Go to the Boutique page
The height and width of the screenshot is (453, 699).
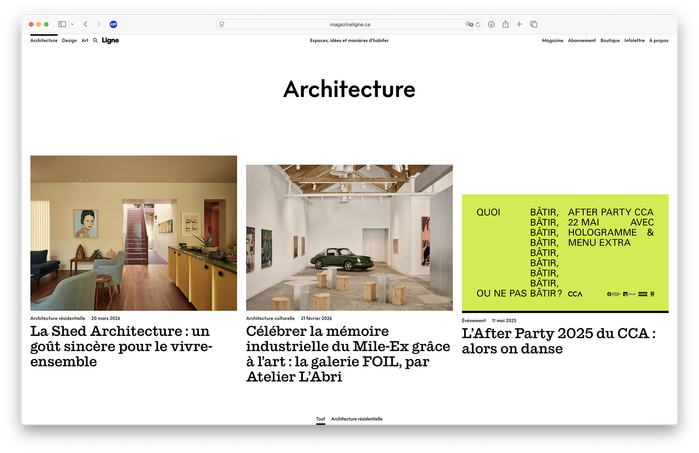pos(610,41)
